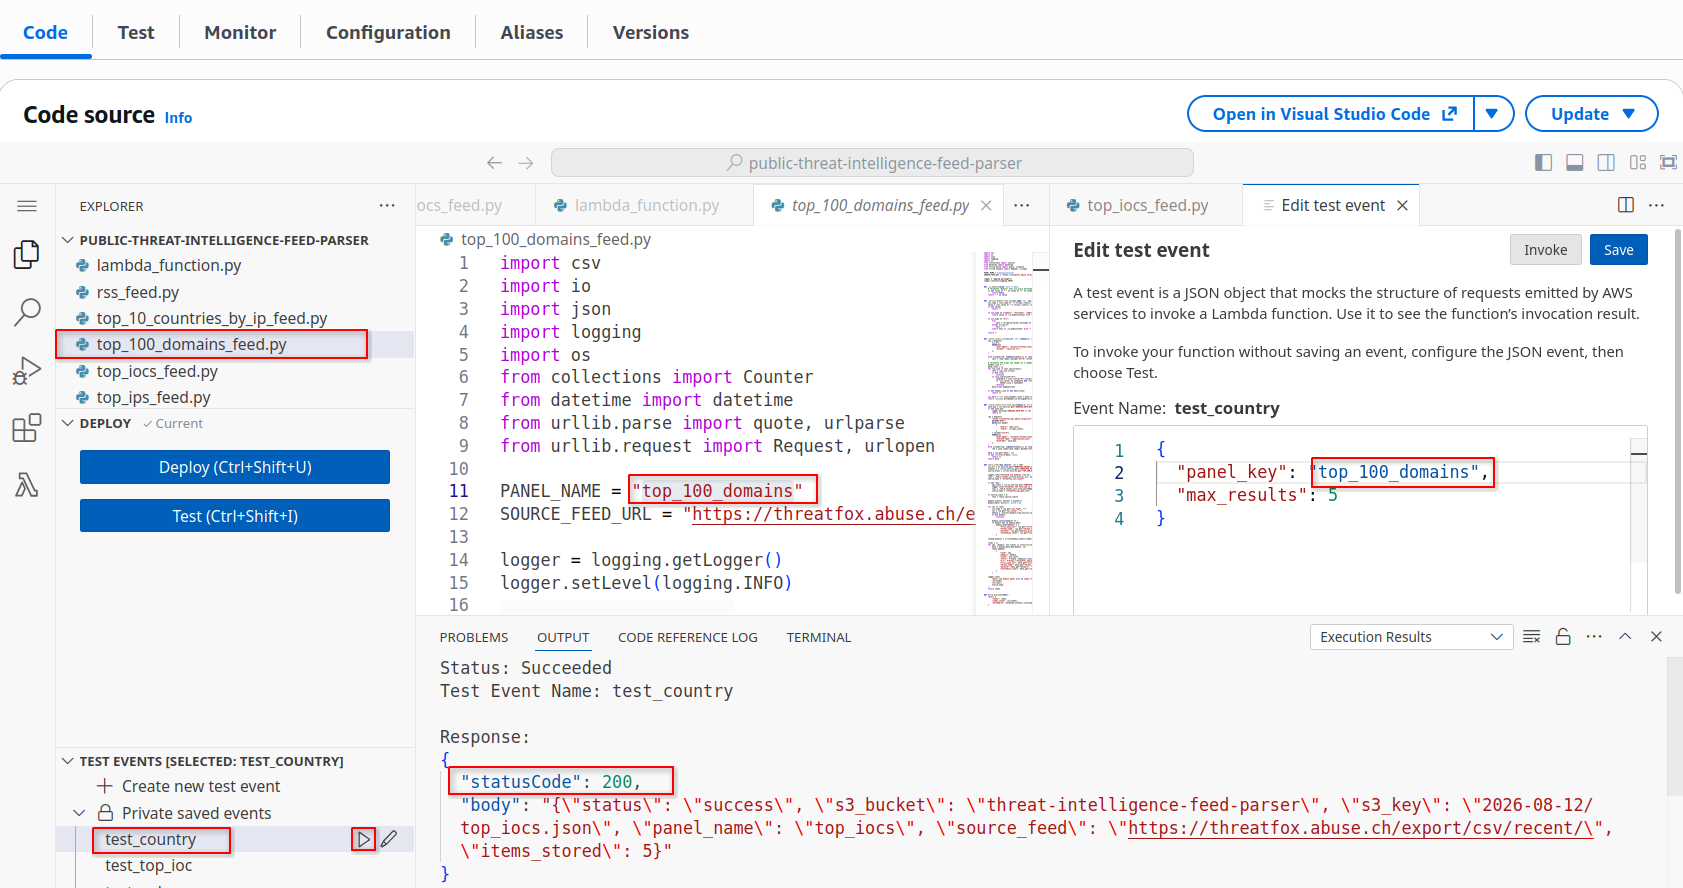Open the Explorer files icon in sidebar
Viewport: 1683px width, 888px height.
pyautogui.click(x=27, y=255)
